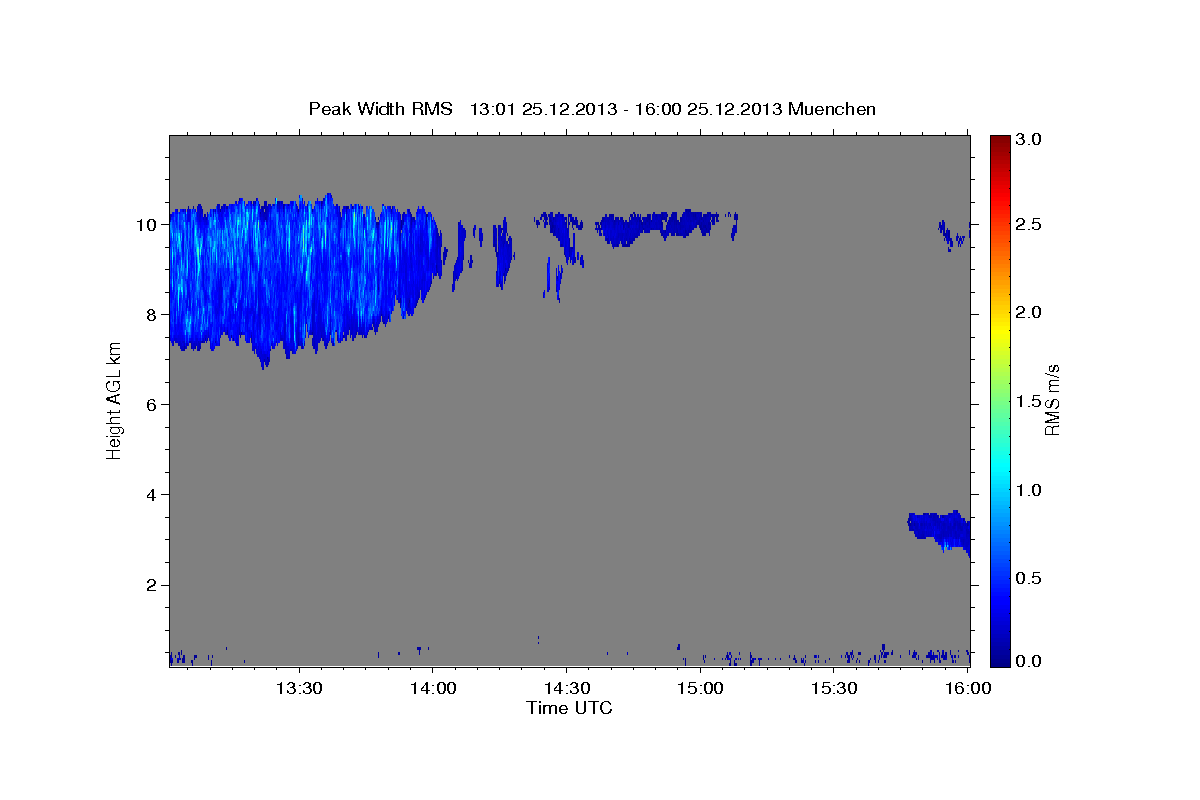Click the 'Time UTC' axis label

point(569,708)
